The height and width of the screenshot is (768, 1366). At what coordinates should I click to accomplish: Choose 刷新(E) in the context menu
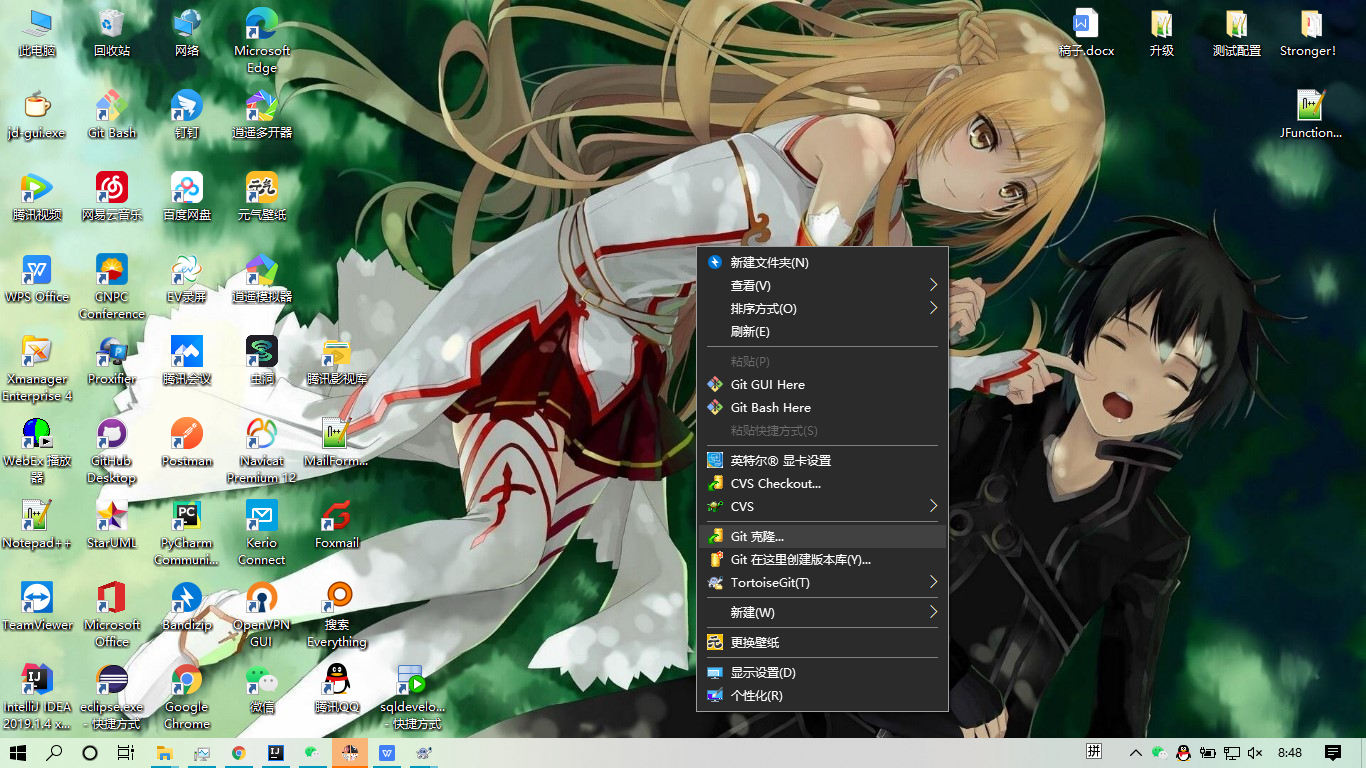(822, 331)
